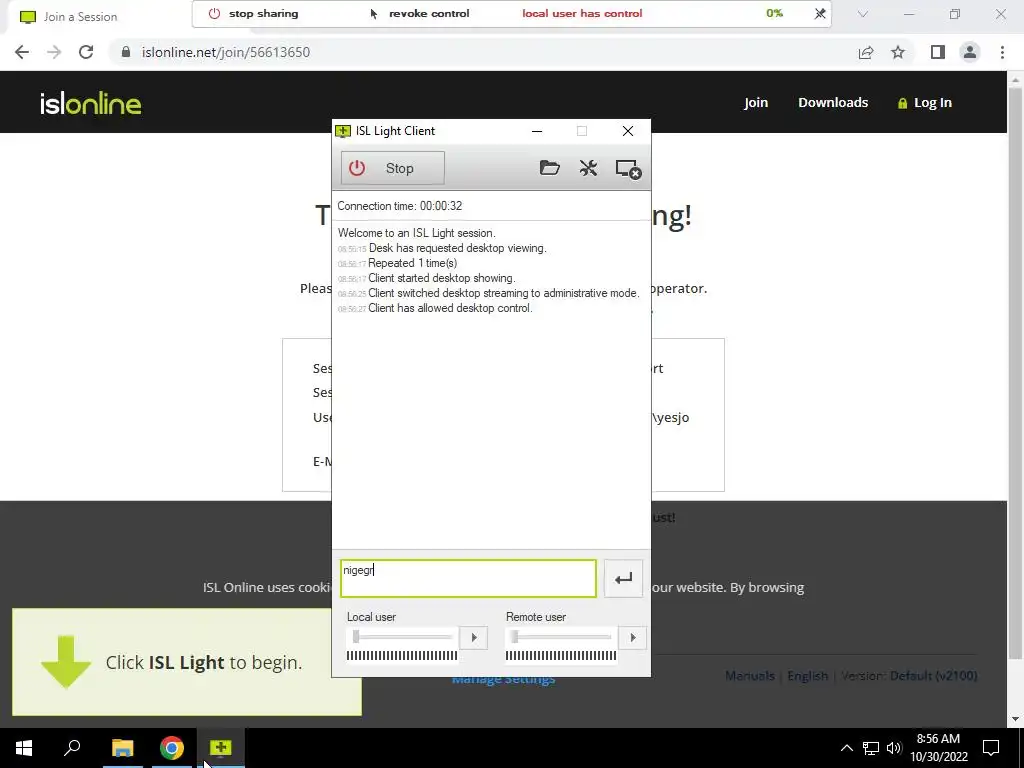Click the site lock icon in the address bar
The width and height of the screenshot is (1024, 768).
125,52
